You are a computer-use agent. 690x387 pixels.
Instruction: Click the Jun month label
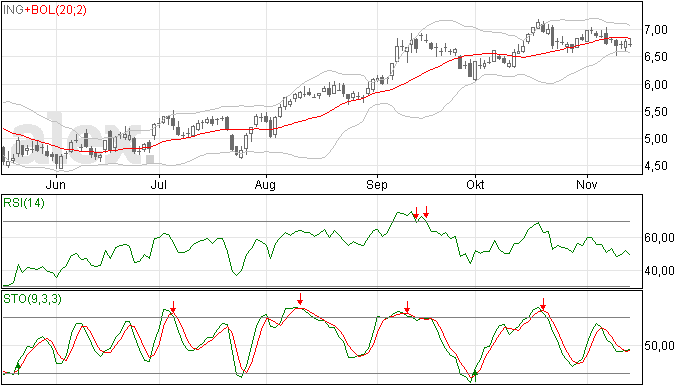[x=56, y=184]
